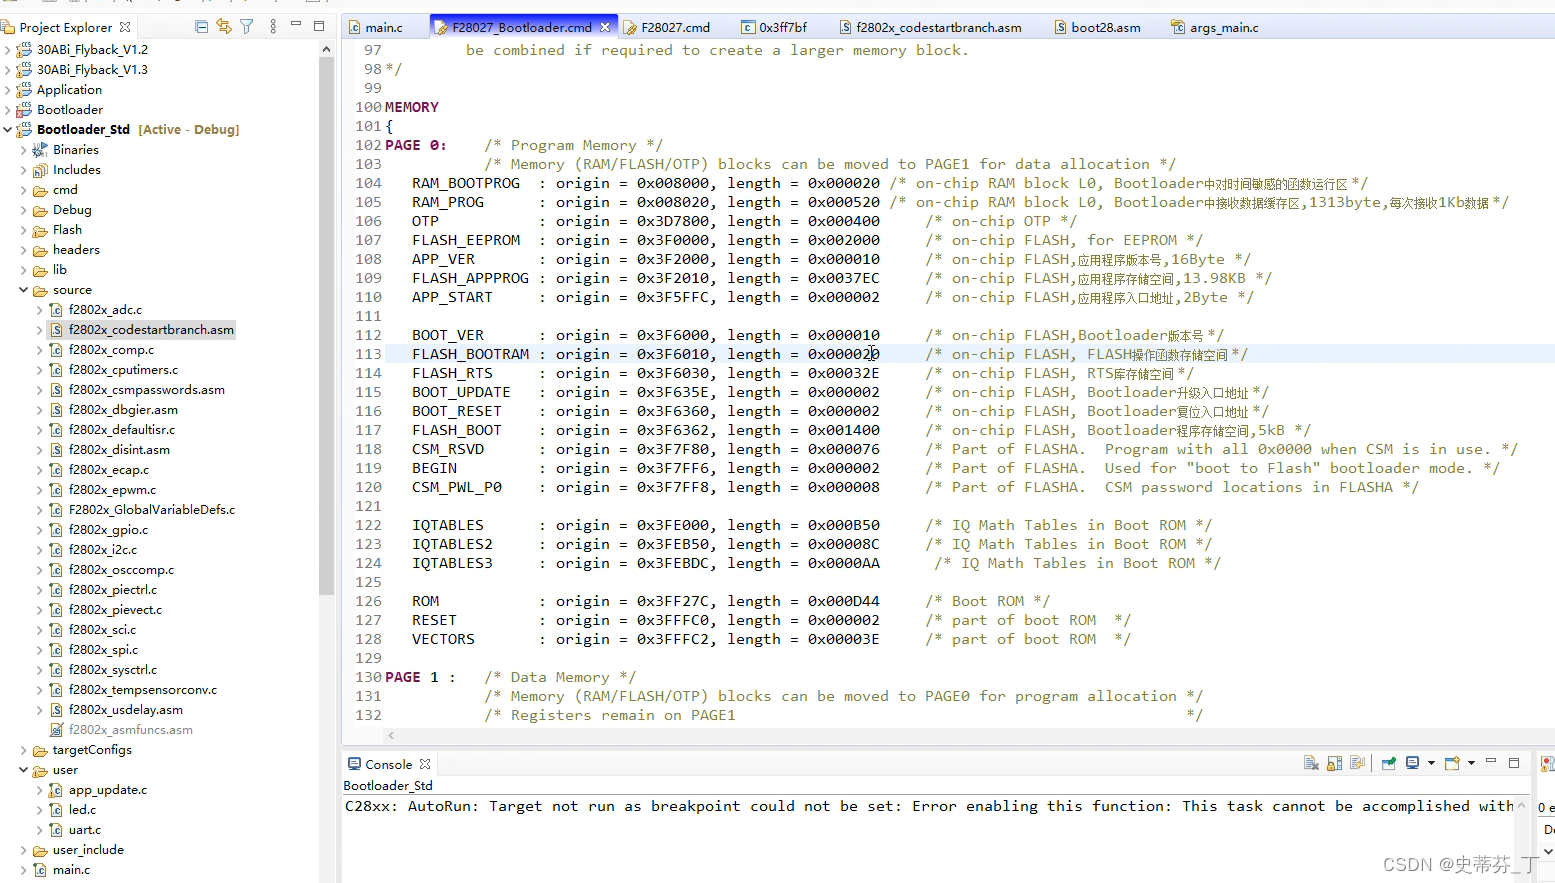The image size is (1555, 883).
Task: Switch to the args_main.c editor tab
Action: coord(1215,27)
